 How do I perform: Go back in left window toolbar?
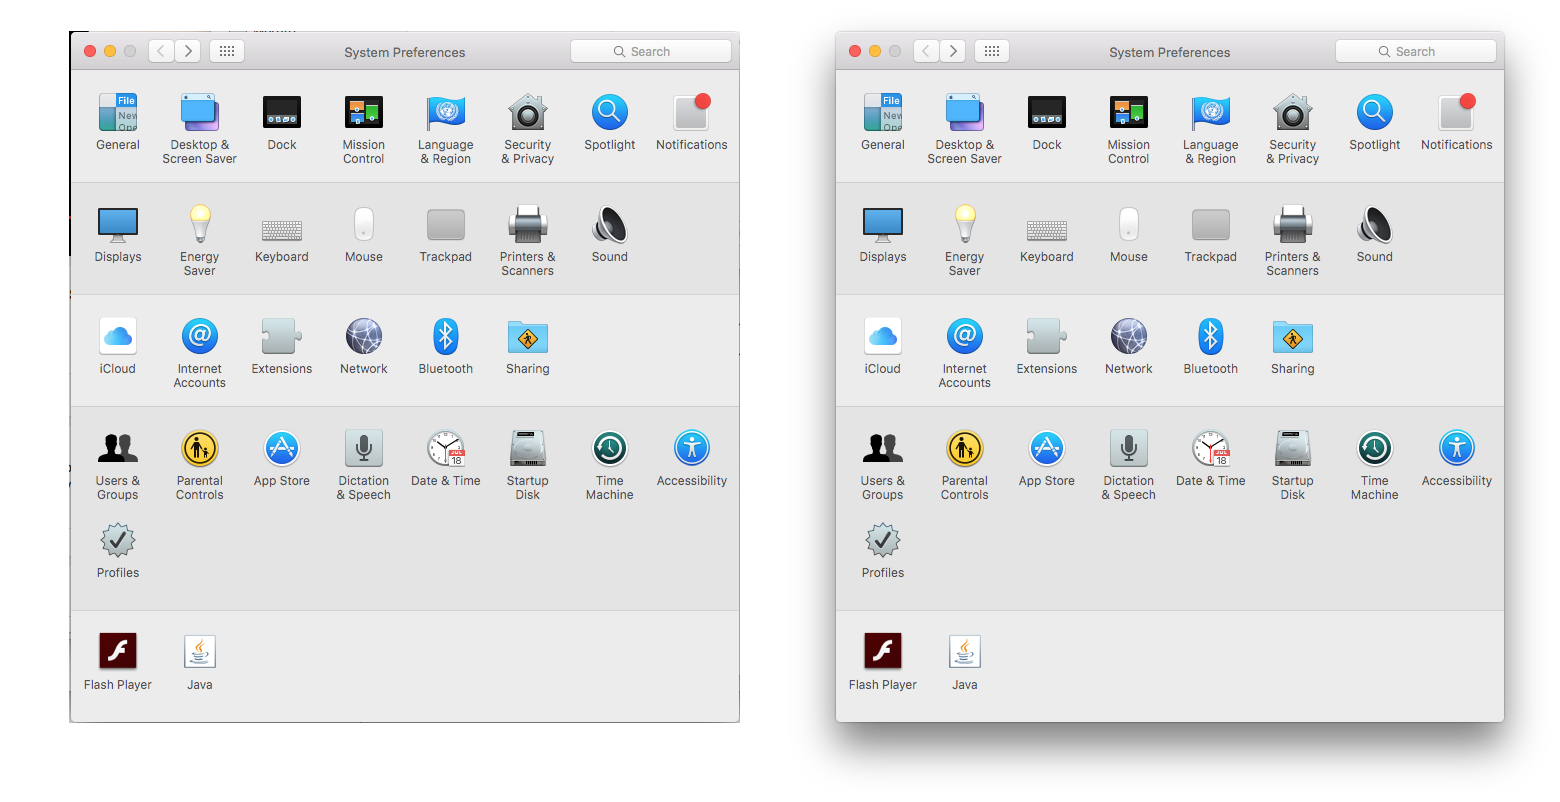point(162,51)
